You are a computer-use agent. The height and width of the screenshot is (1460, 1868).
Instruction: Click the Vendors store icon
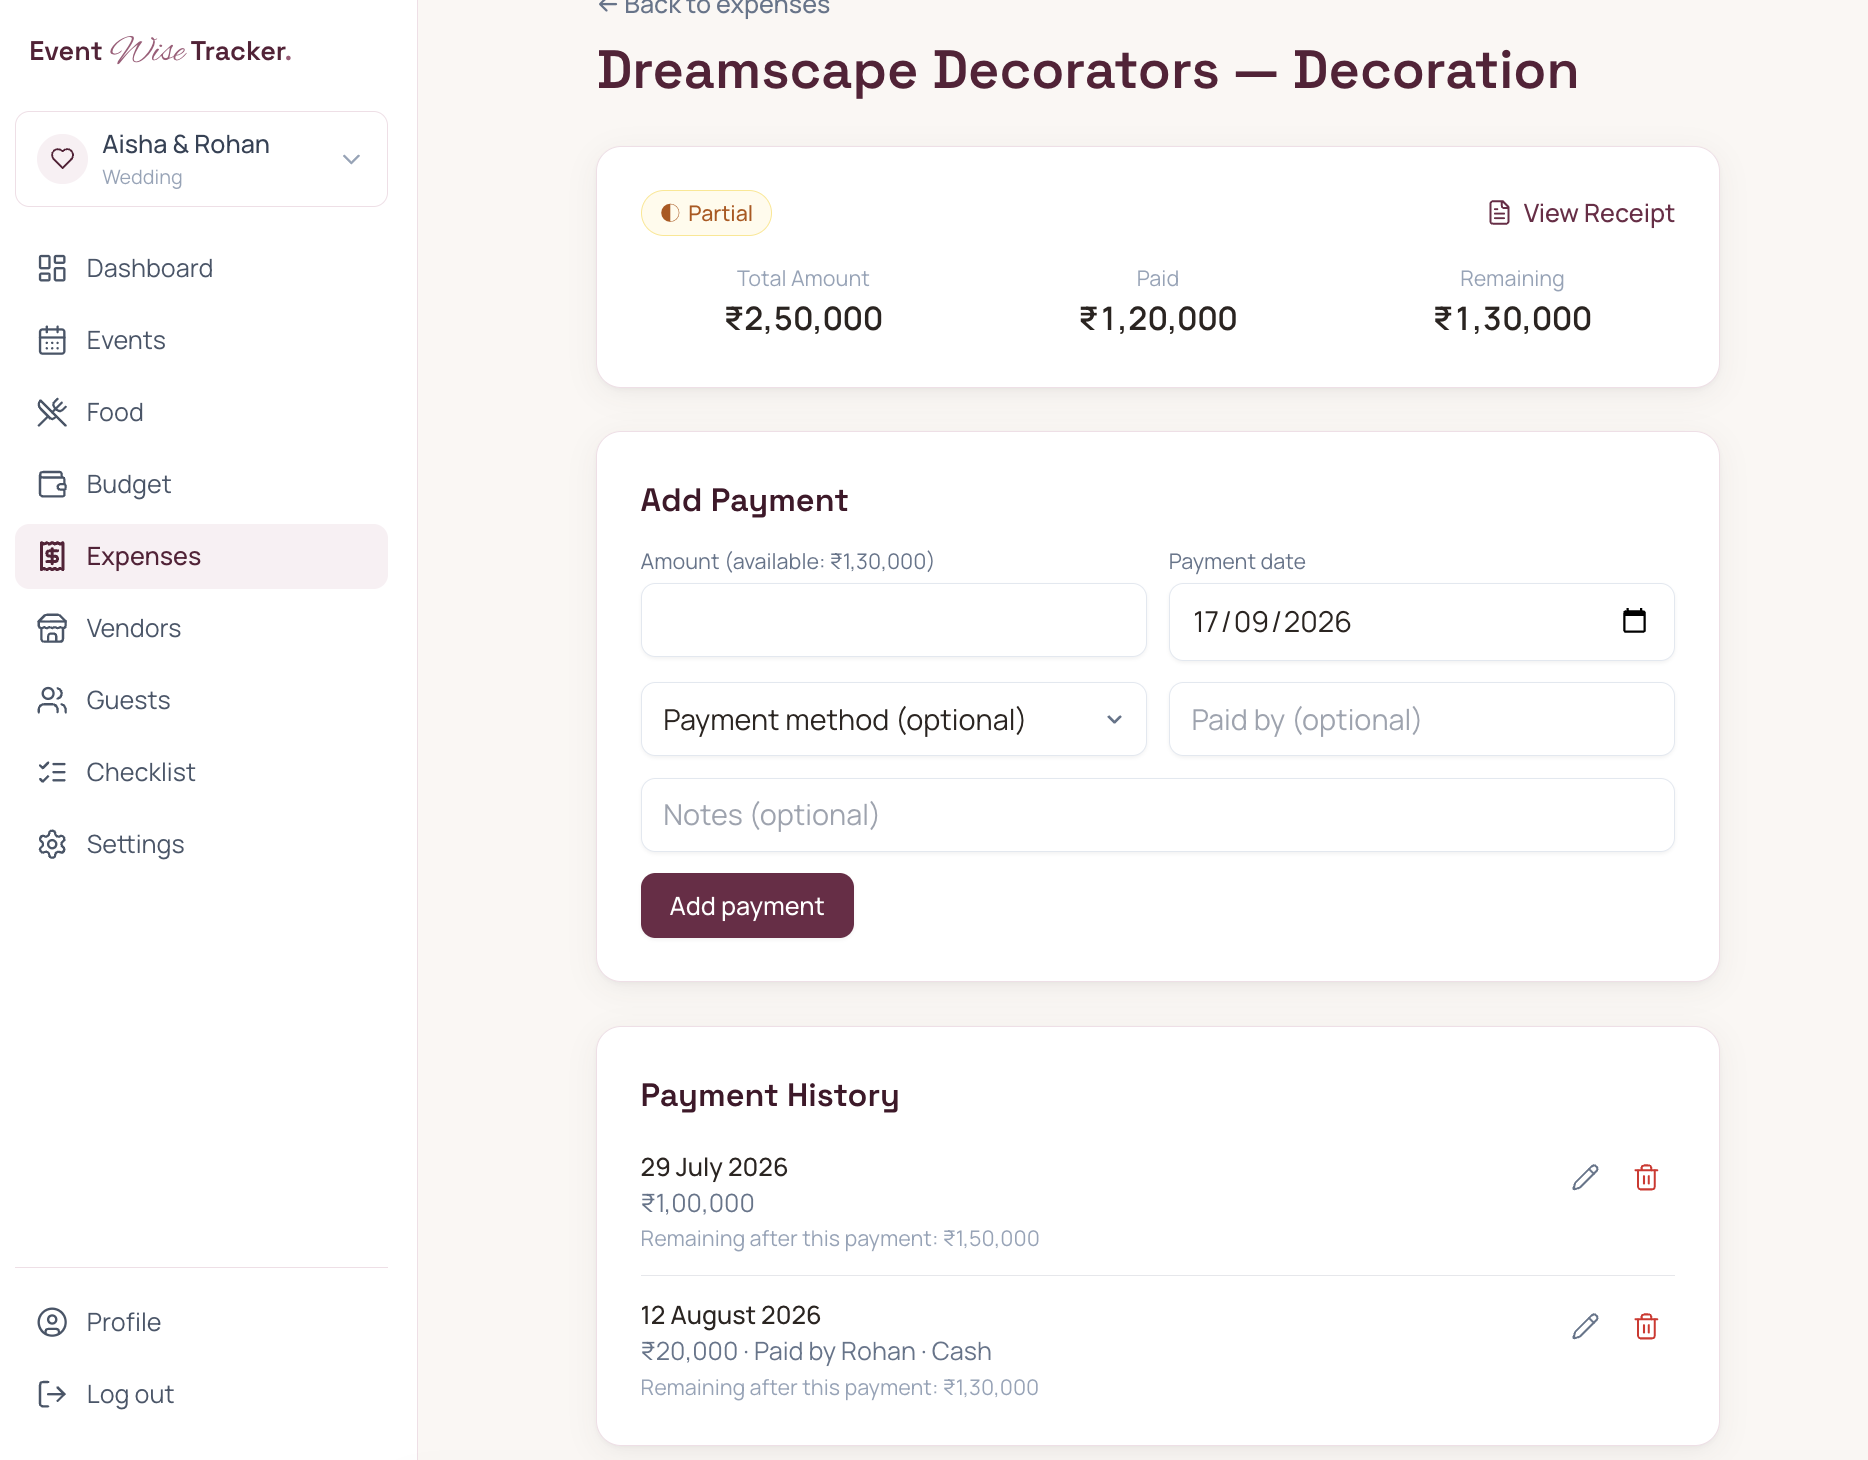click(x=52, y=628)
